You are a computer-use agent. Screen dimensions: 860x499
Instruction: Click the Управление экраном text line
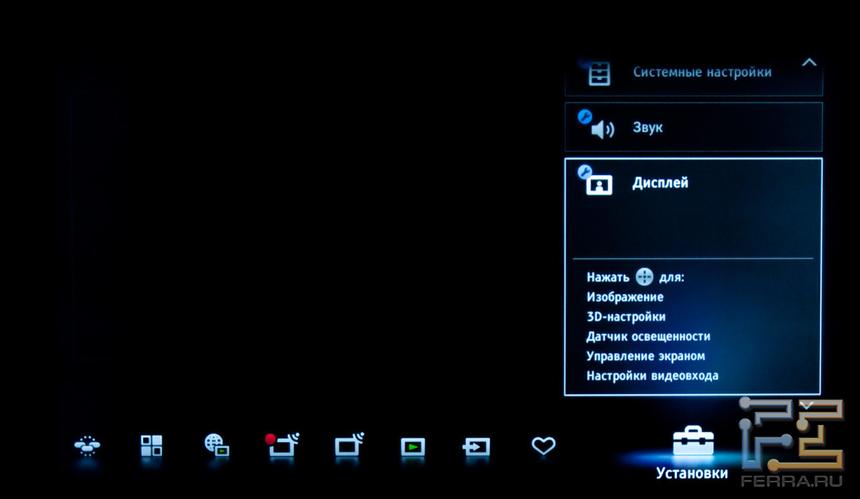[646, 356]
